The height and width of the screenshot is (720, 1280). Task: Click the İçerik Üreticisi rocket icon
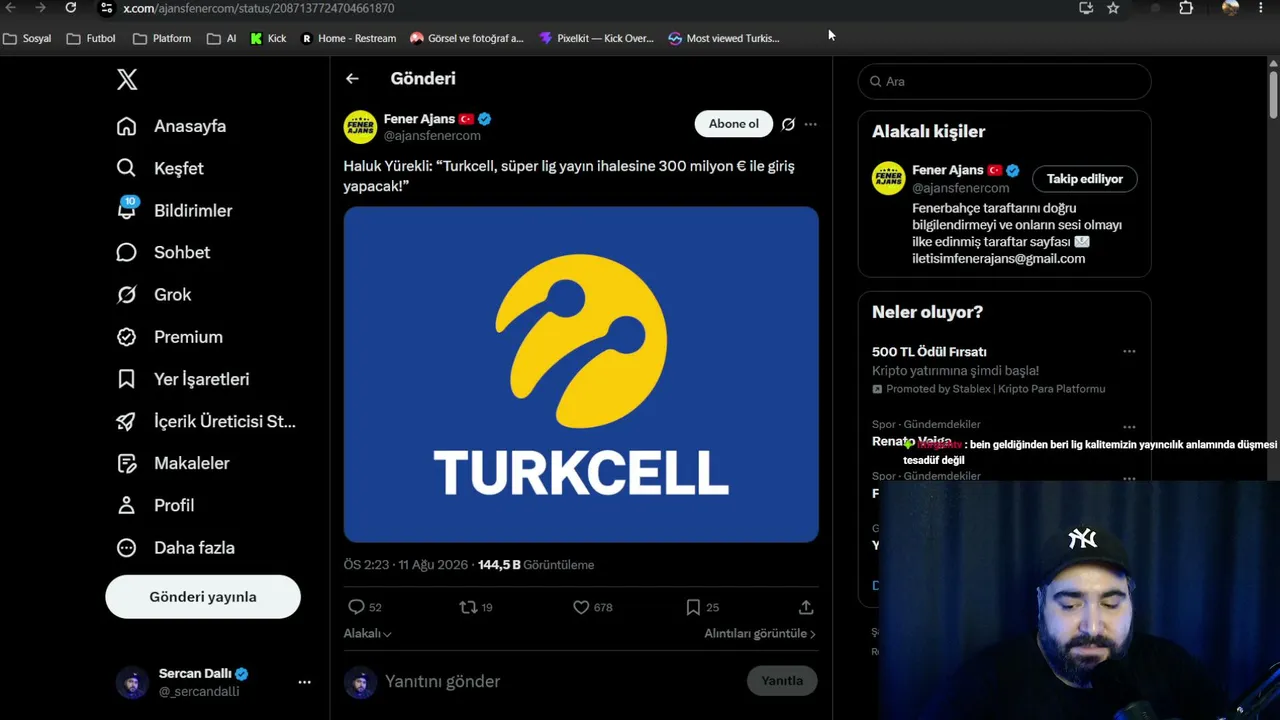[126, 421]
